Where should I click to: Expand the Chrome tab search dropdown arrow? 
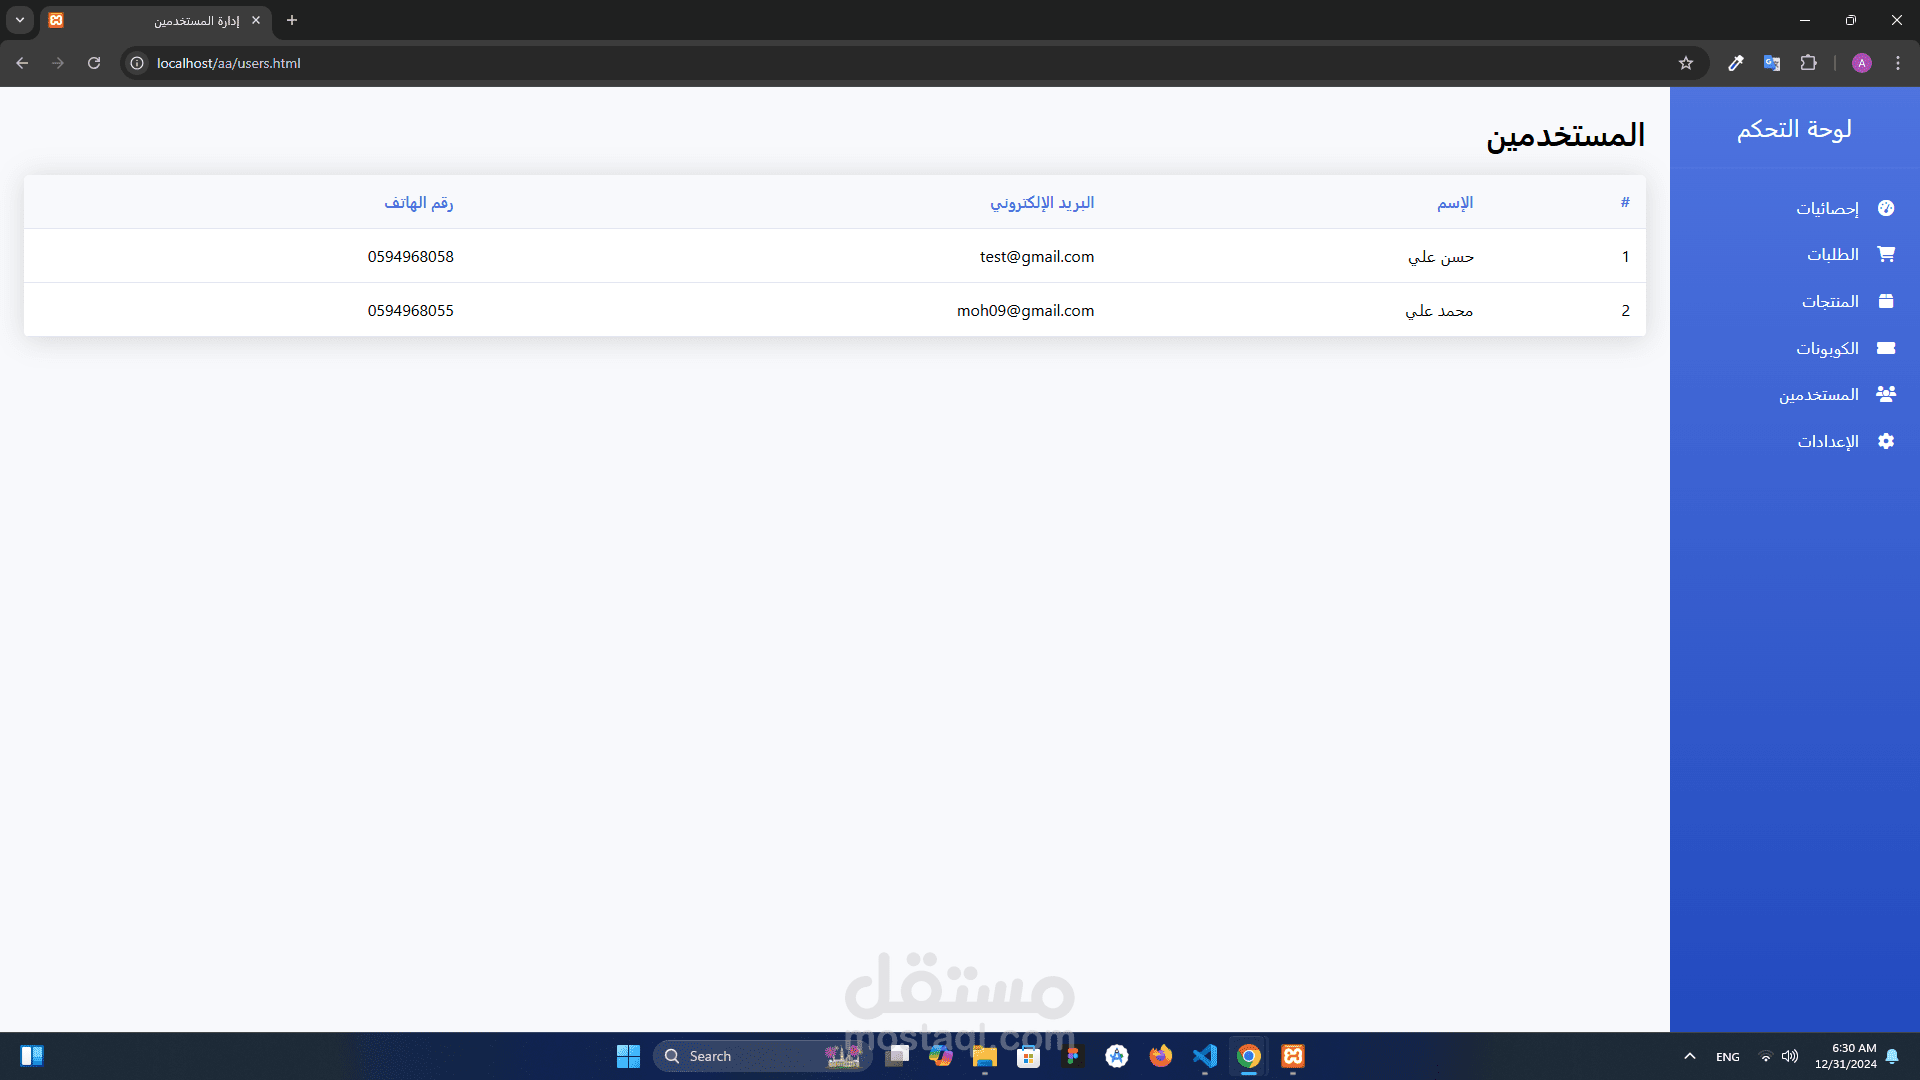coord(20,20)
